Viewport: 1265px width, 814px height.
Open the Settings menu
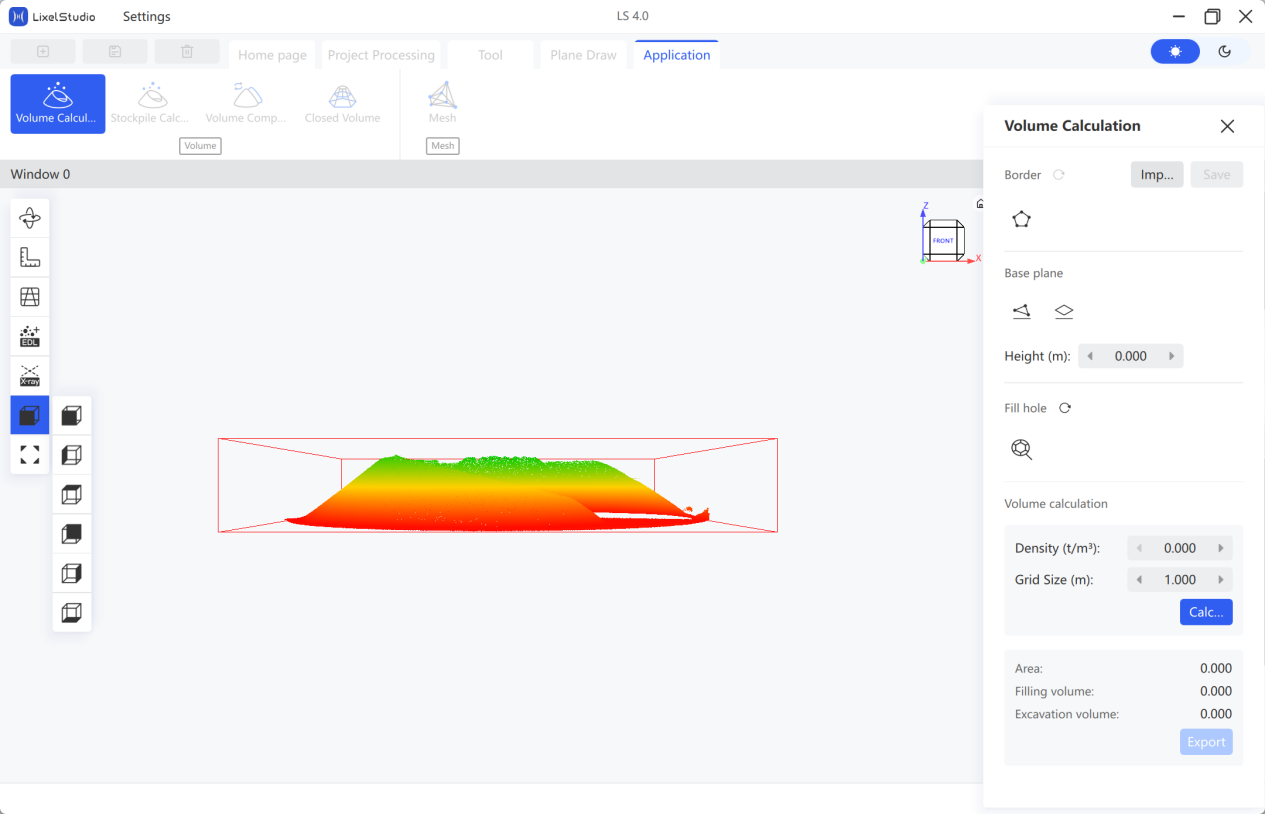click(x=147, y=16)
